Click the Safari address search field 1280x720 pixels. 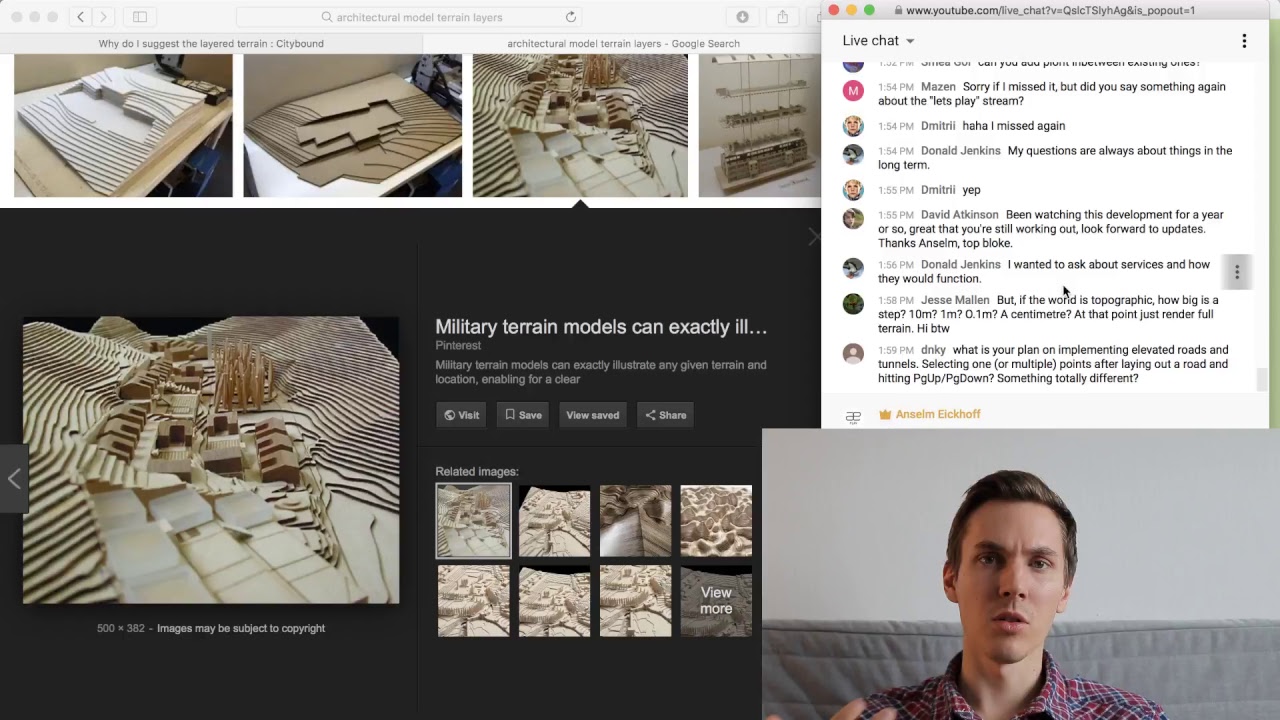tap(410, 17)
